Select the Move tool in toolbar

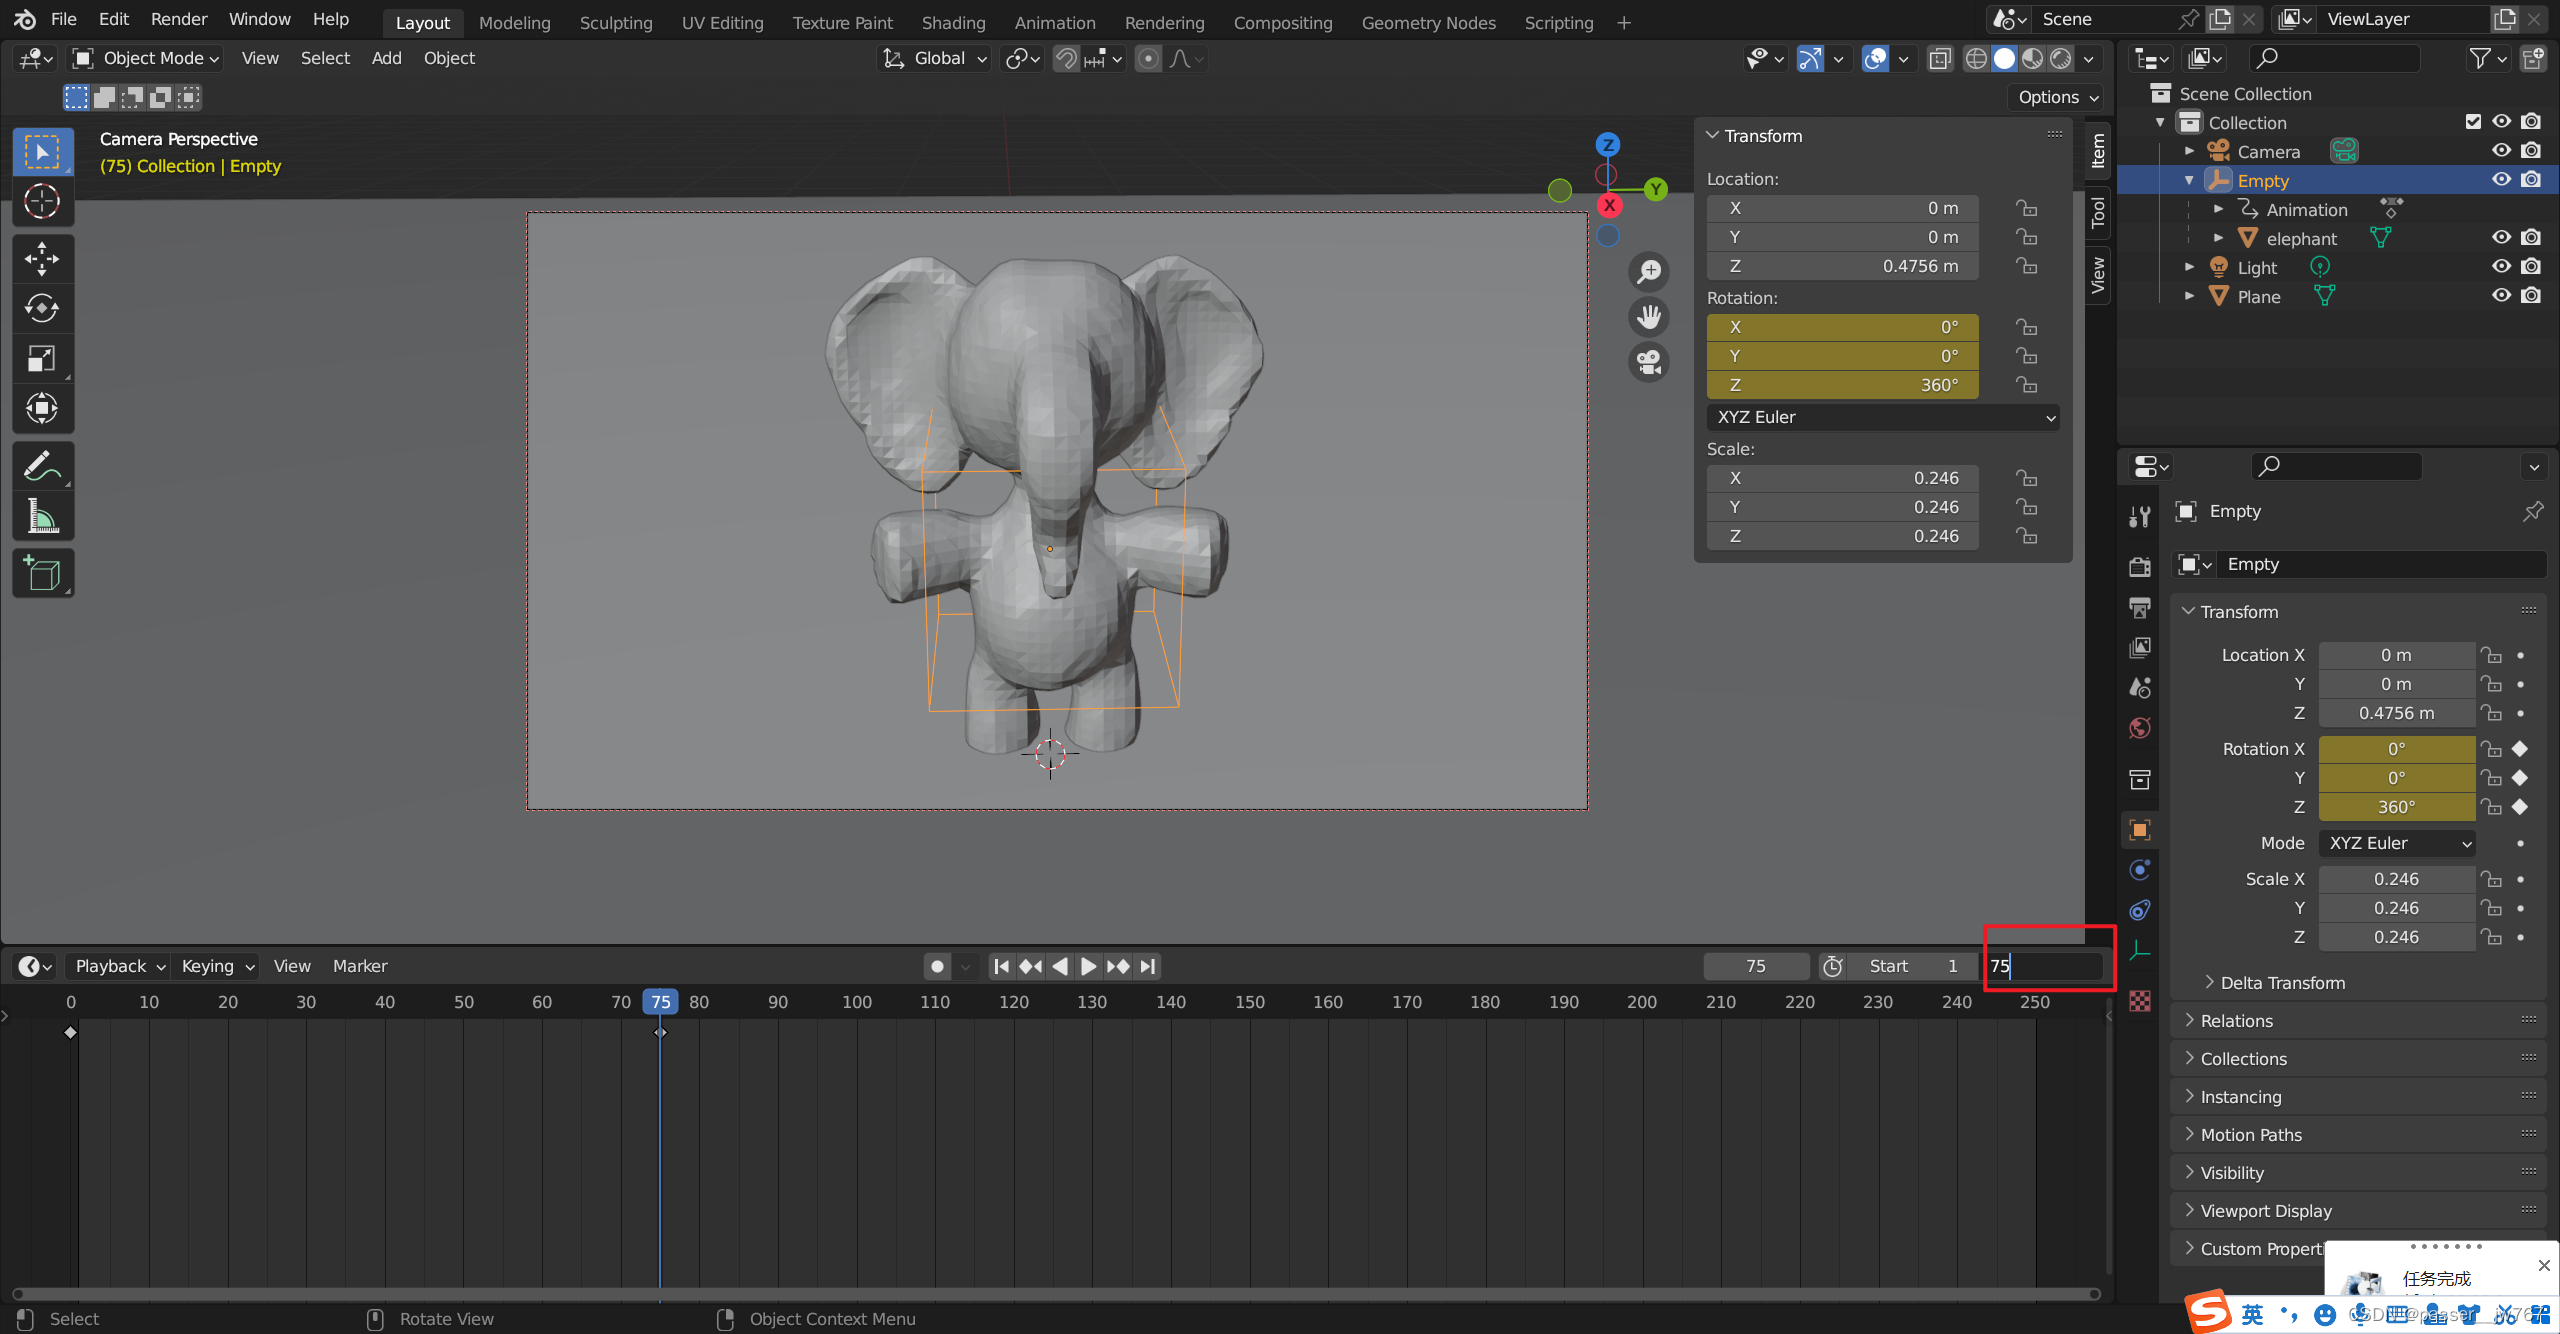[x=42, y=259]
